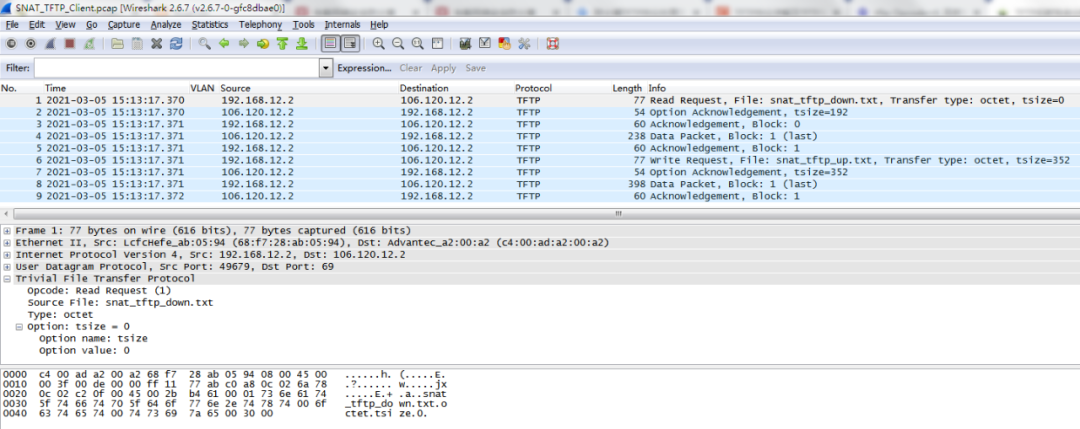Open the Capture menu
The width and height of the screenshot is (1080, 429).
point(124,25)
